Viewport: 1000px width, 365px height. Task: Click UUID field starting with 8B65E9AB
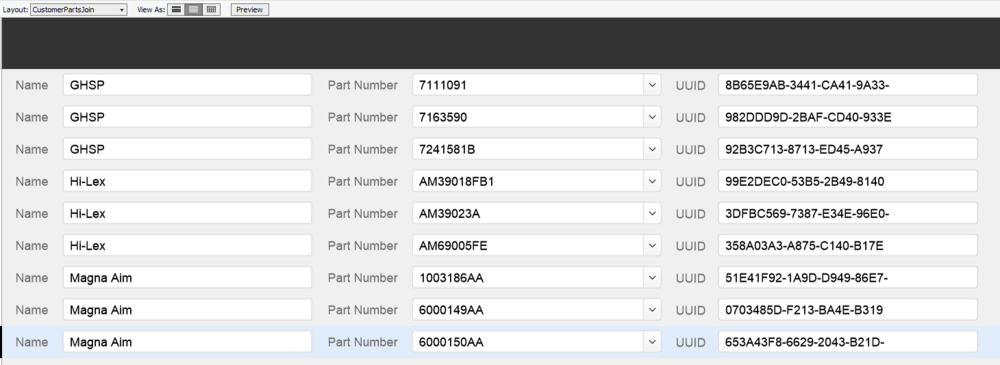[848, 85]
